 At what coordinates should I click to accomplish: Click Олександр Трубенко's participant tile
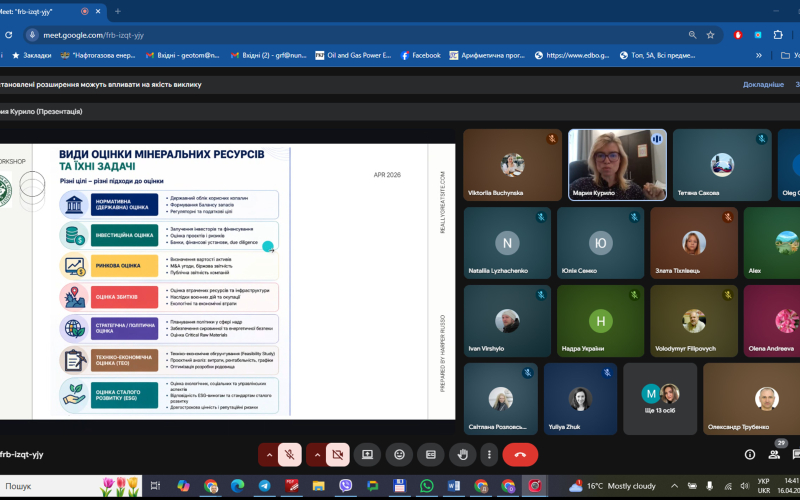pos(752,399)
